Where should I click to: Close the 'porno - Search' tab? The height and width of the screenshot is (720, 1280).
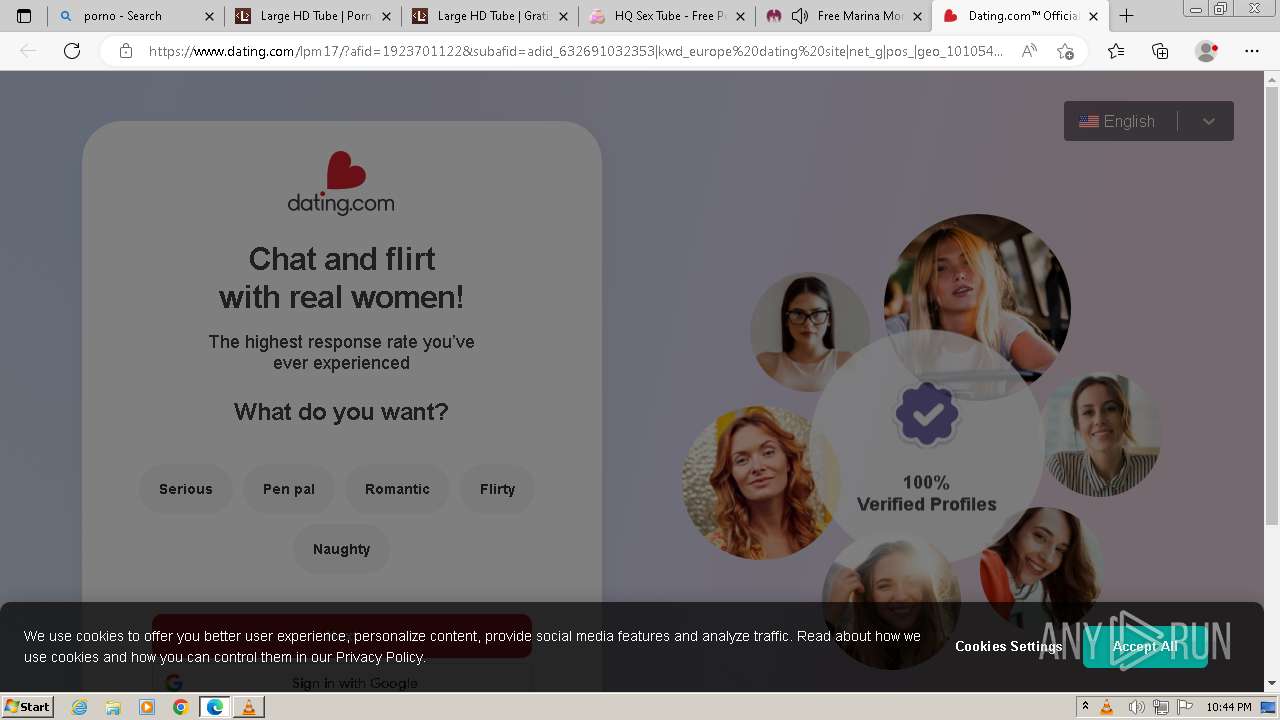[x=209, y=16]
